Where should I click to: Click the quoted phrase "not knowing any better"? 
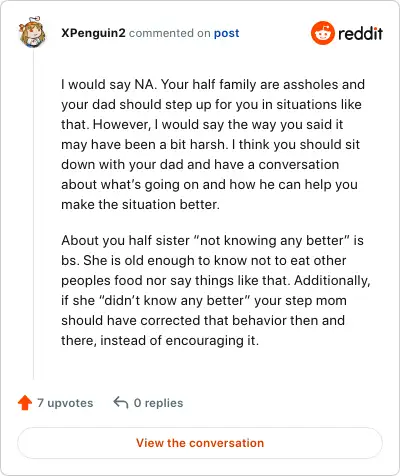(x=271, y=240)
